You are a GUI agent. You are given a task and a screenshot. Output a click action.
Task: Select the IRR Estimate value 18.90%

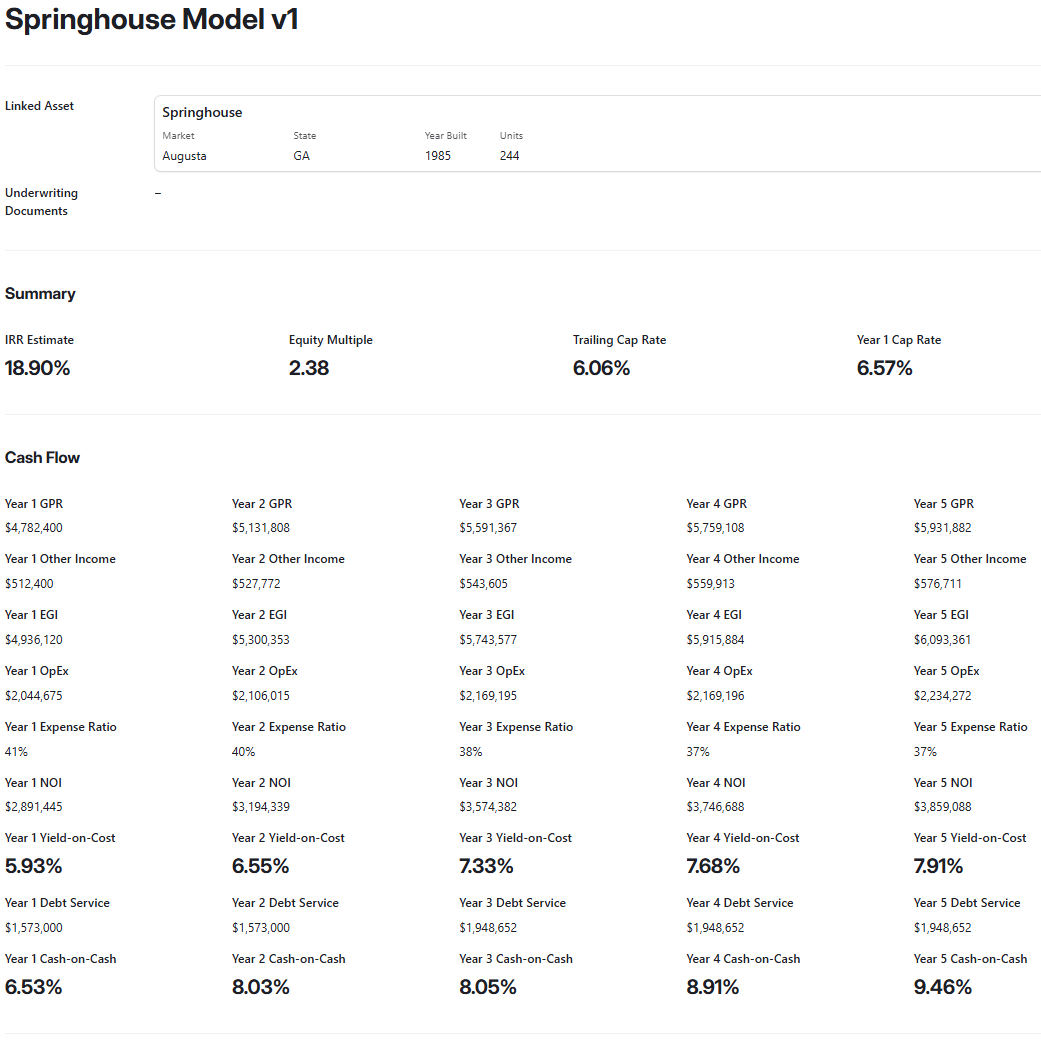pos(37,368)
